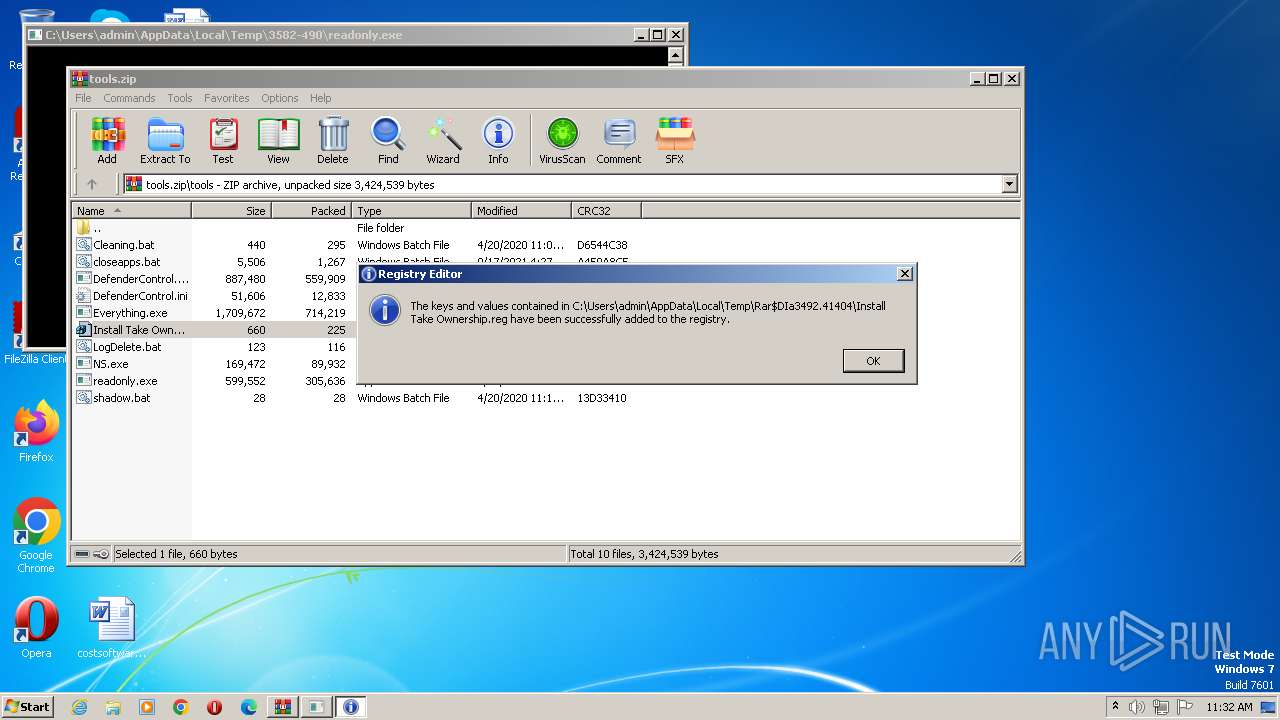Sort by Type column header

411,211
